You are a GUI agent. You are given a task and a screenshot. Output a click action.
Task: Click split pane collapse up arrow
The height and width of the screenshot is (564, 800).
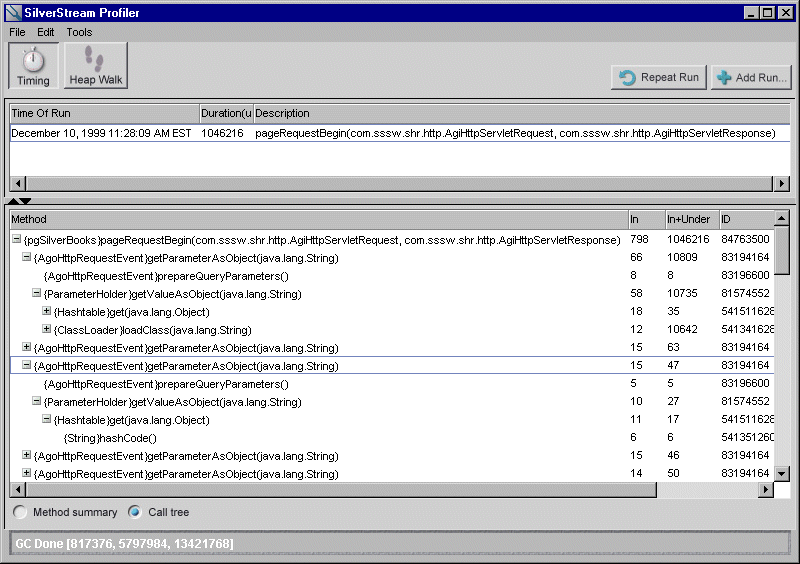coord(13,201)
